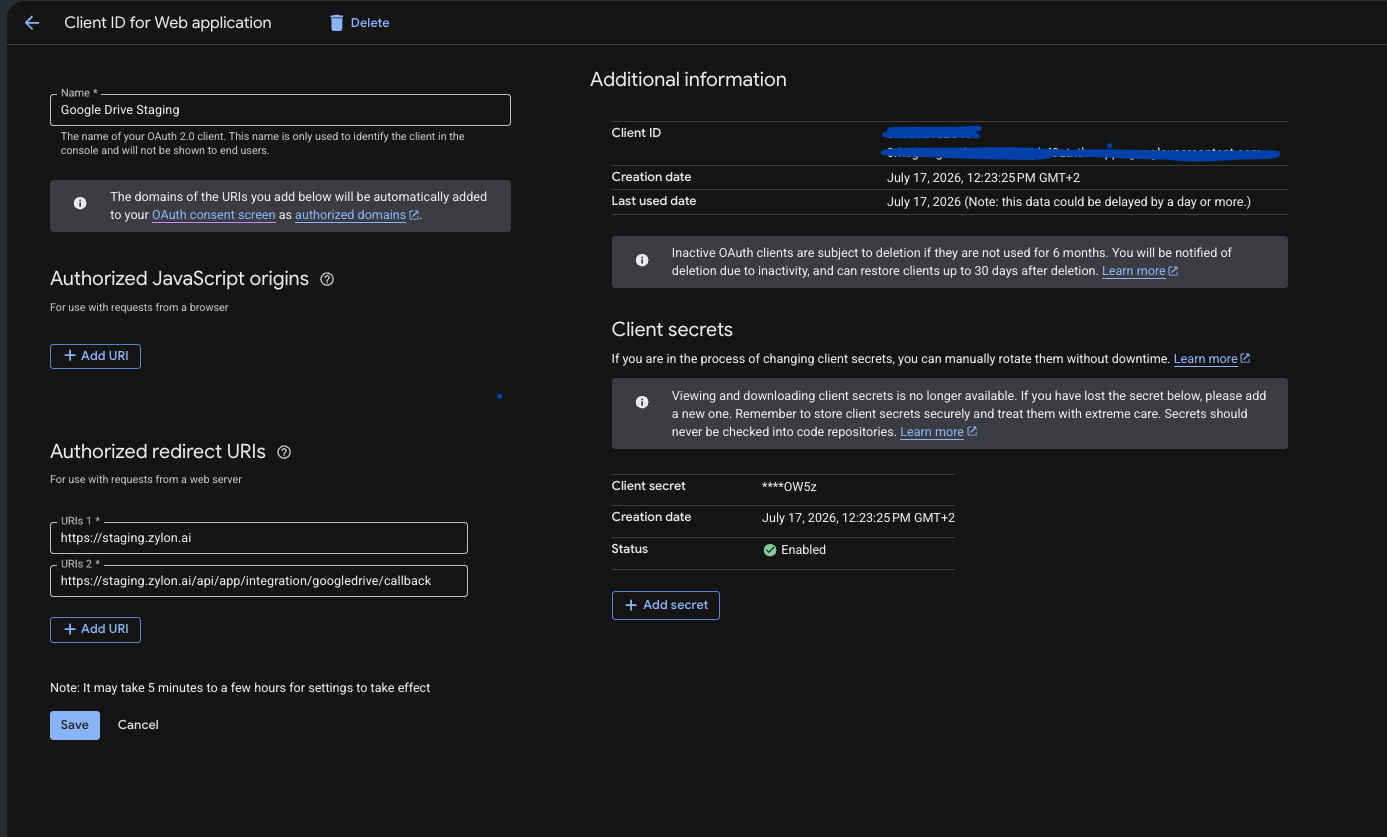Image resolution: width=1387 pixels, height=837 pixels.
Task: Click info icon in domains notice
Action: pos(80,203)
